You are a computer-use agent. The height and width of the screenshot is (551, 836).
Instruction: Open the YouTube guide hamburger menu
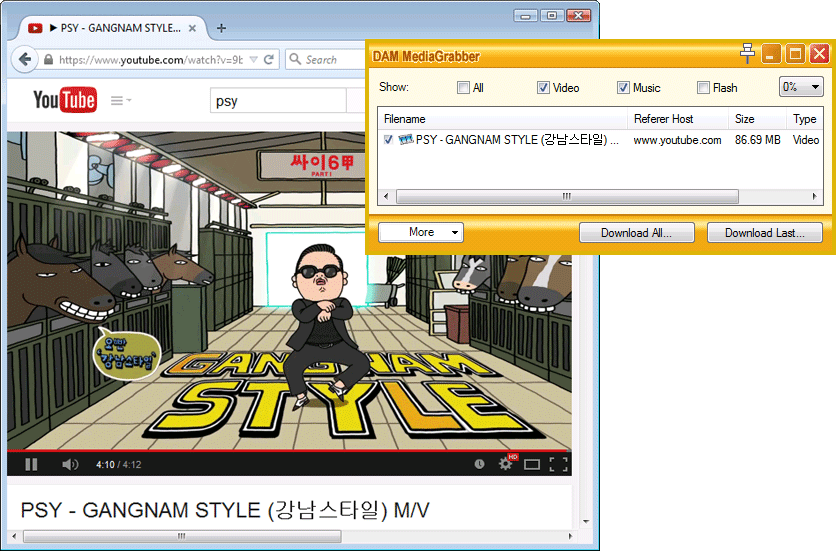tap(120, 100)
